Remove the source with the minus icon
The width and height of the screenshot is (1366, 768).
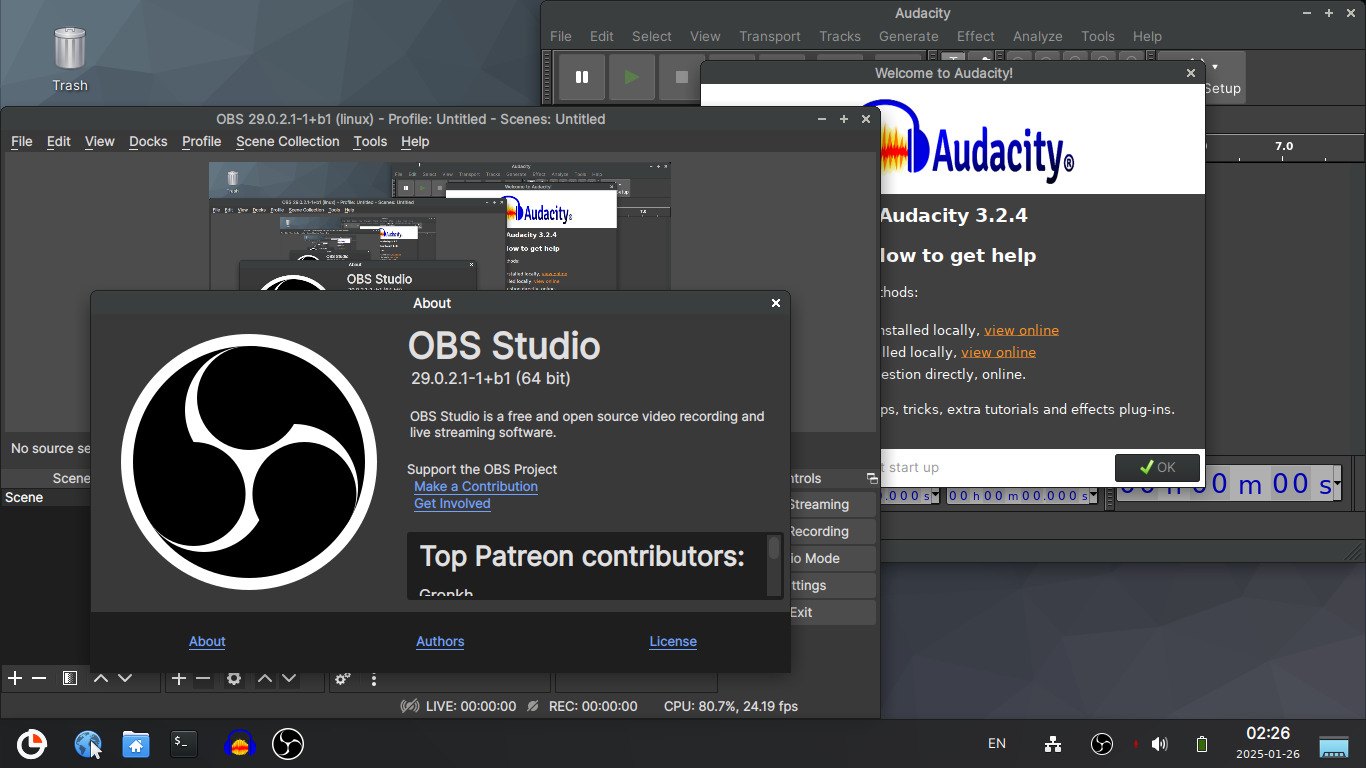point(203,678)
